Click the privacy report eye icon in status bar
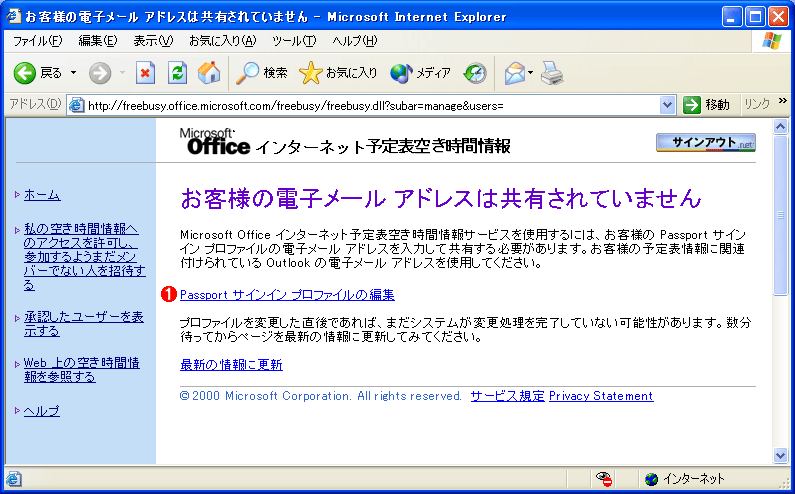 tap(603, 478)
